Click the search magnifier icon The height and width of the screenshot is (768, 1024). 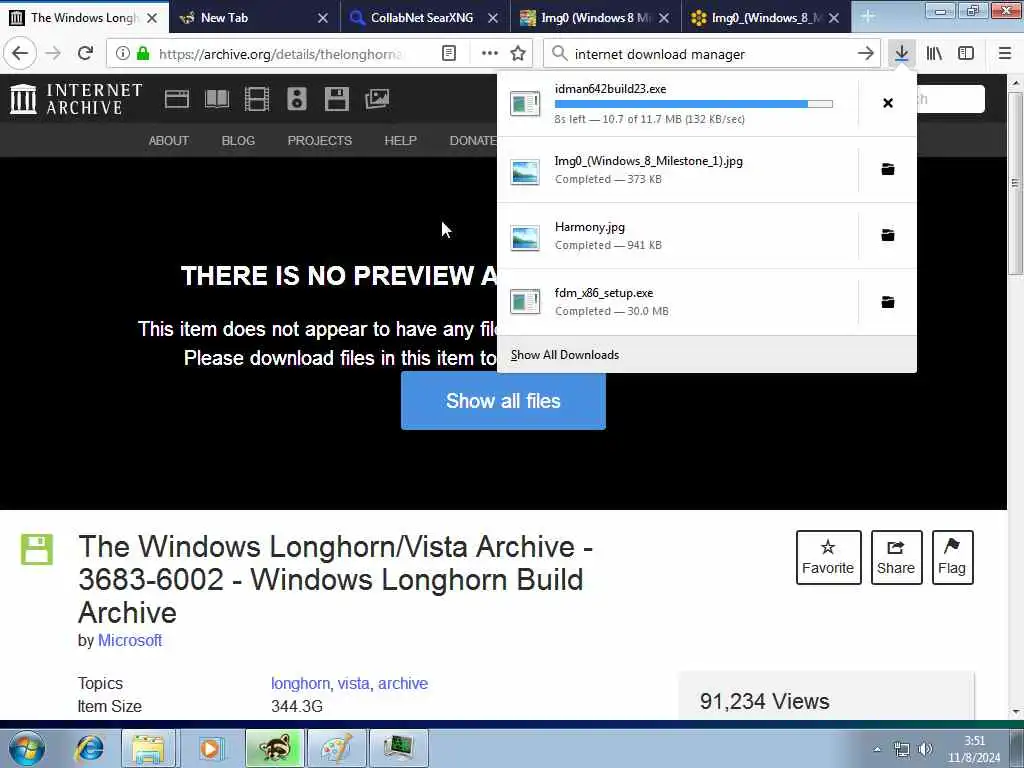pos(559,54)
